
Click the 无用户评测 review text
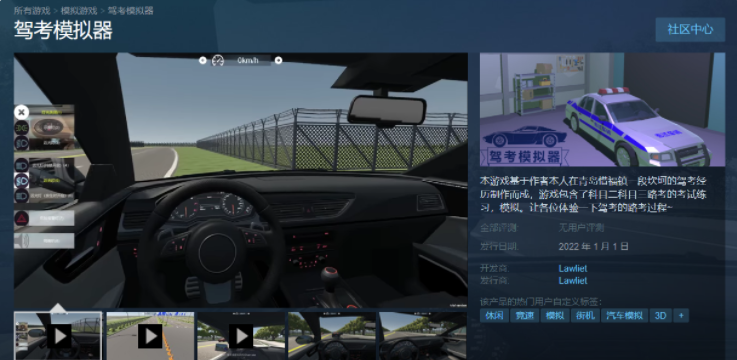pyautogui.click(x=581, y=228)
